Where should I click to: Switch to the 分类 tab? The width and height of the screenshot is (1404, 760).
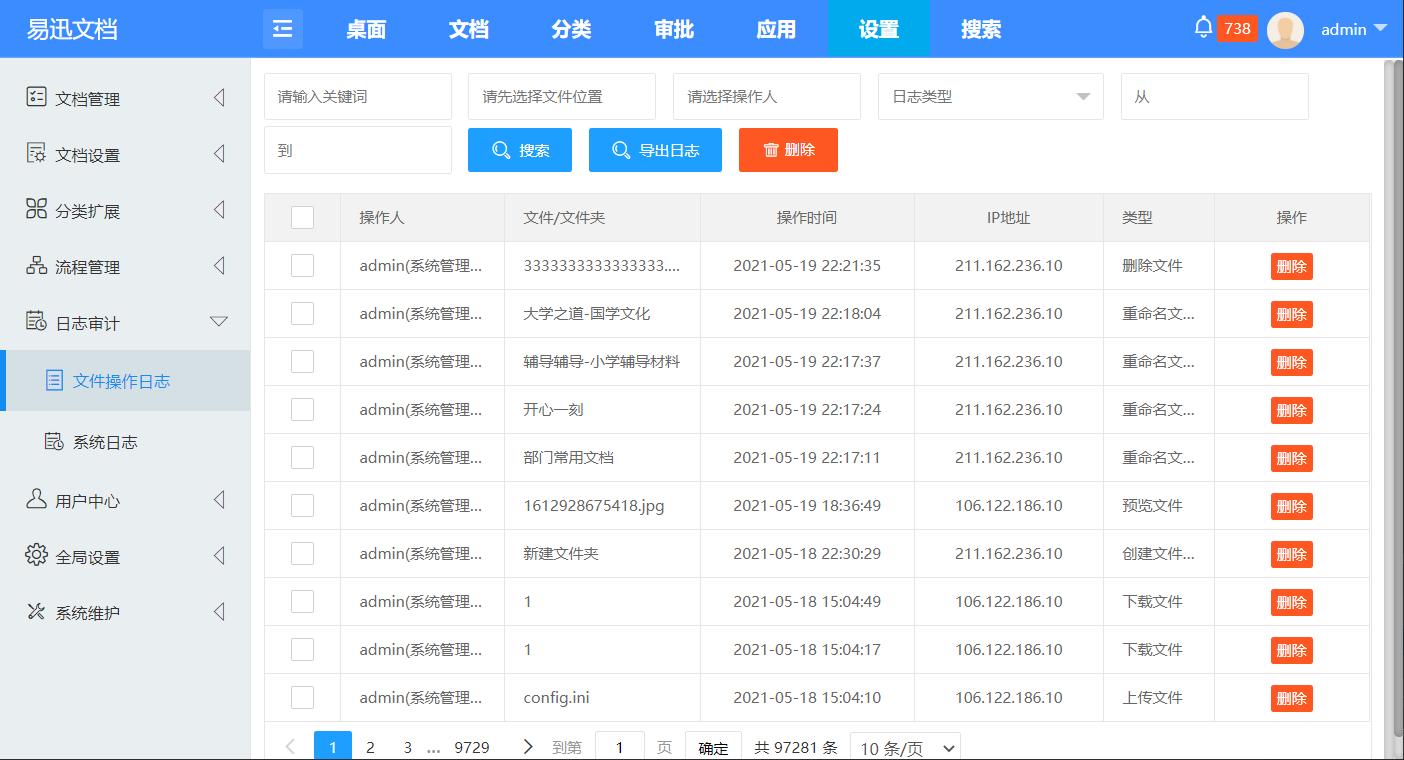(571, 29)
